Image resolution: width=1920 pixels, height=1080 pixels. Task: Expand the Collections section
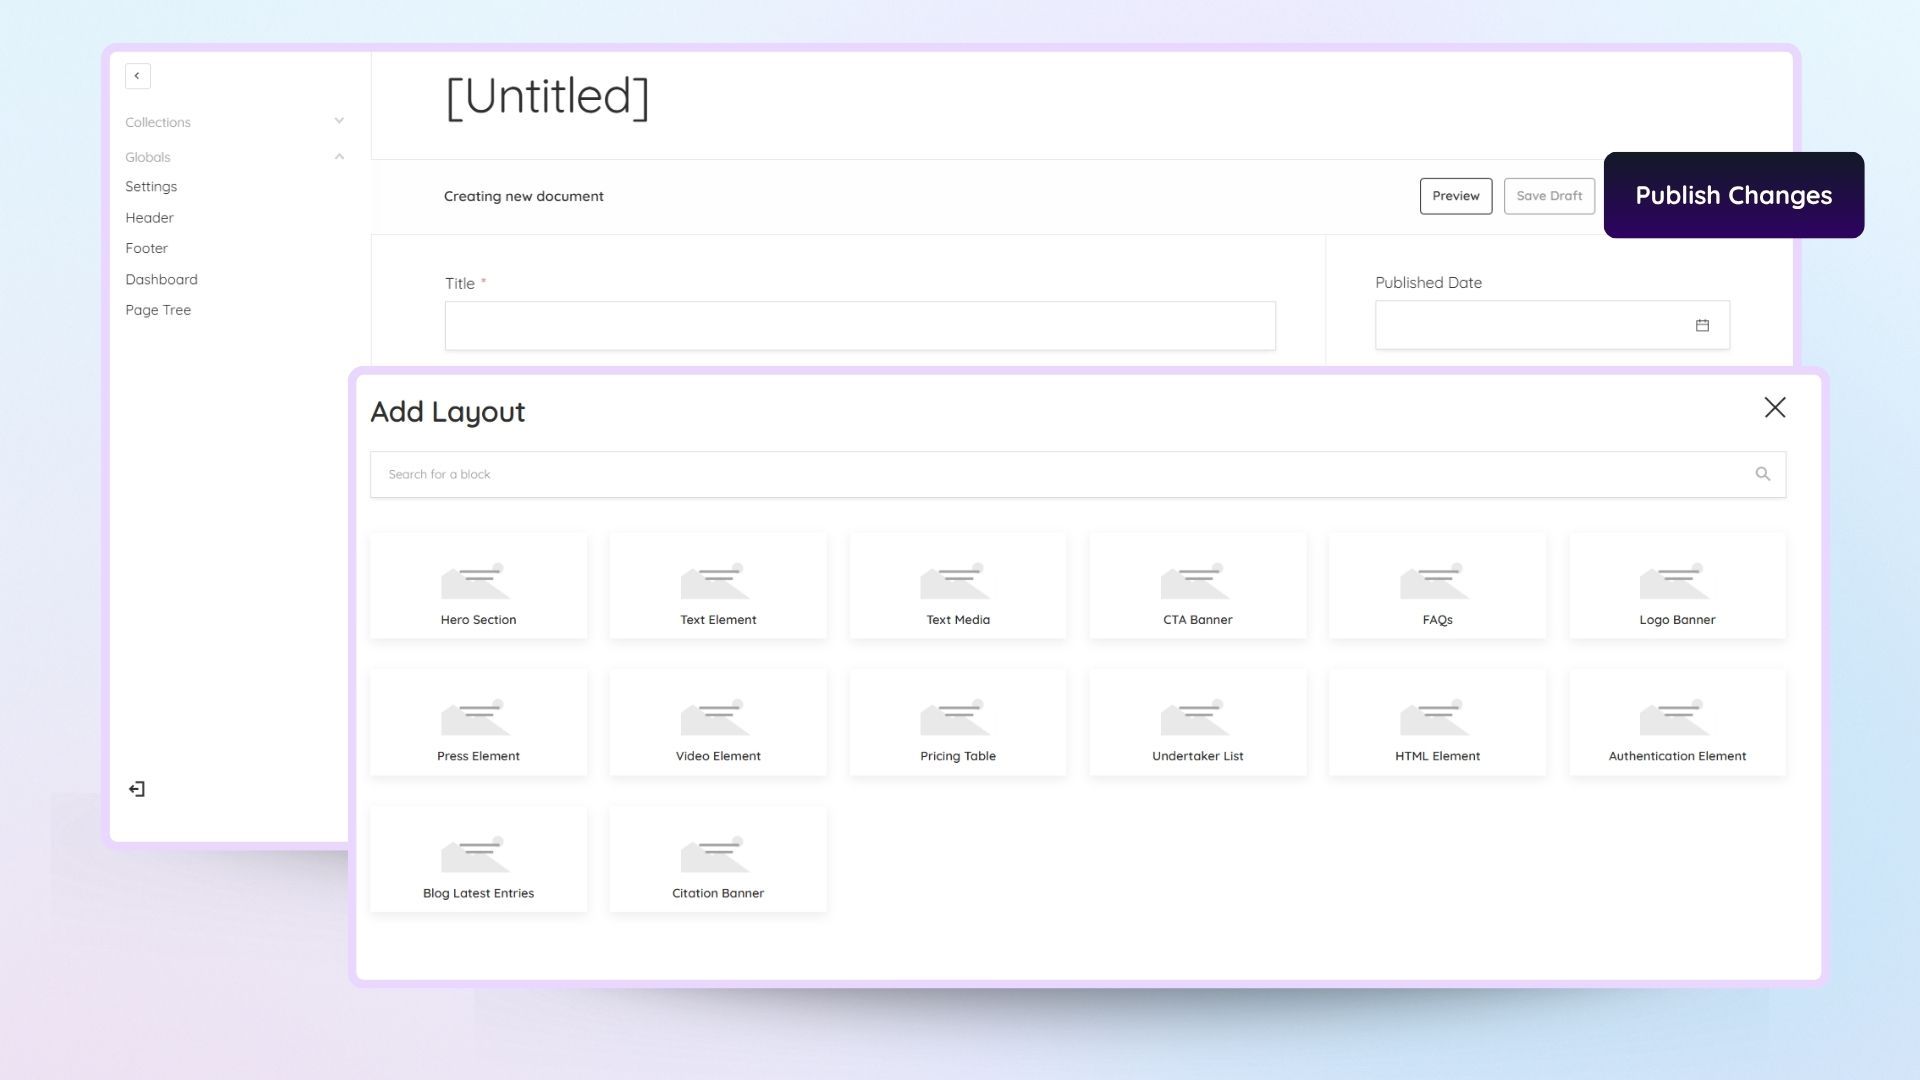(x=339, y=120)
